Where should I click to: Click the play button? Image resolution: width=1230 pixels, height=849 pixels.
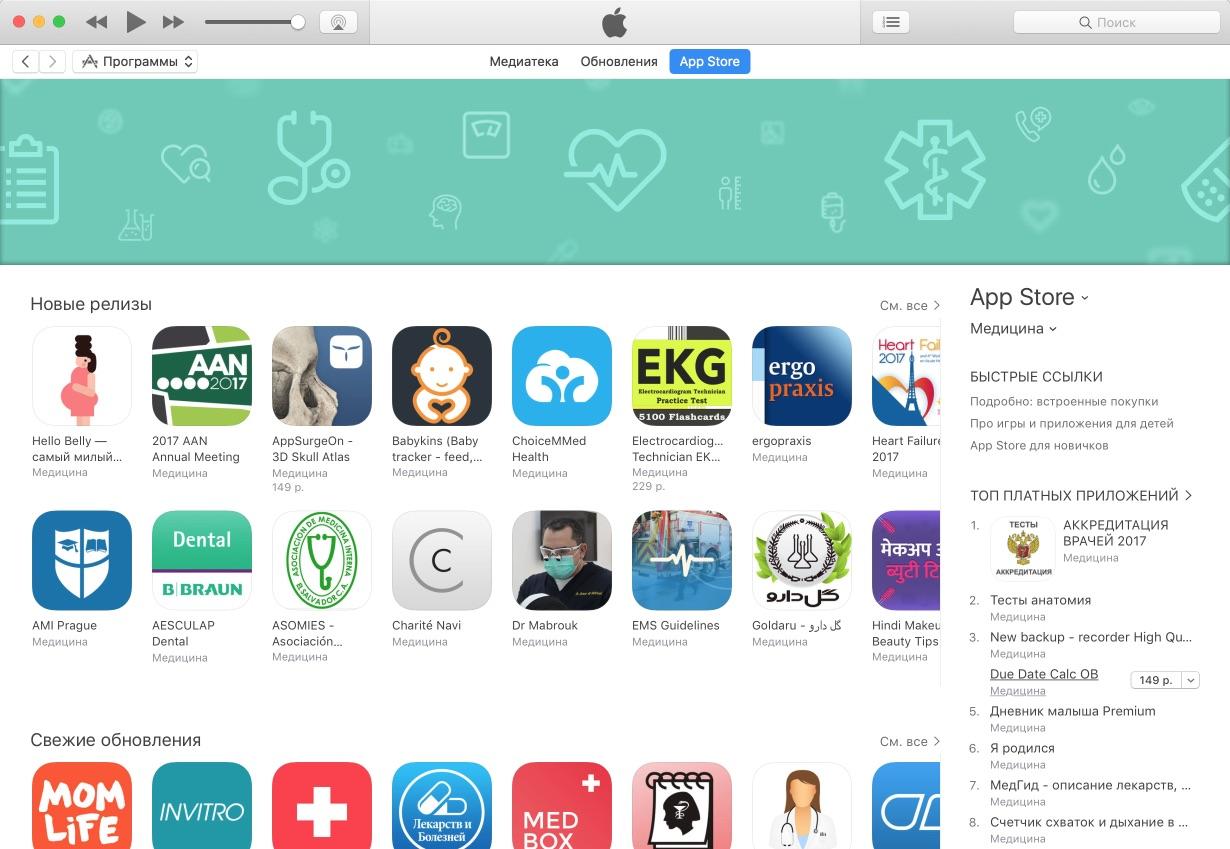pyautogui.click(x=136, y=22)
